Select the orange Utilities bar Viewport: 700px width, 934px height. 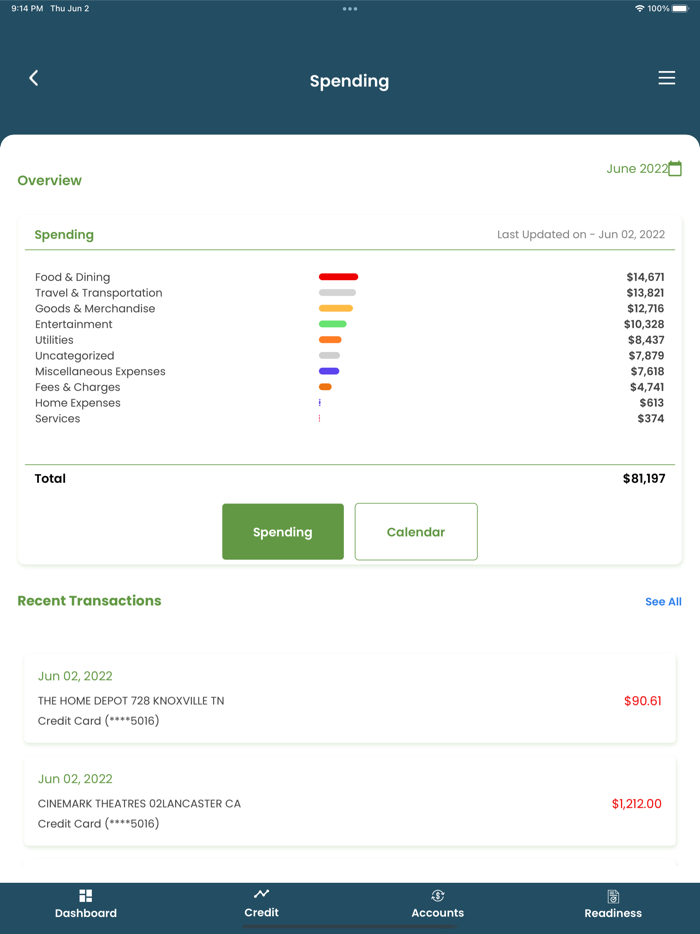330,340
